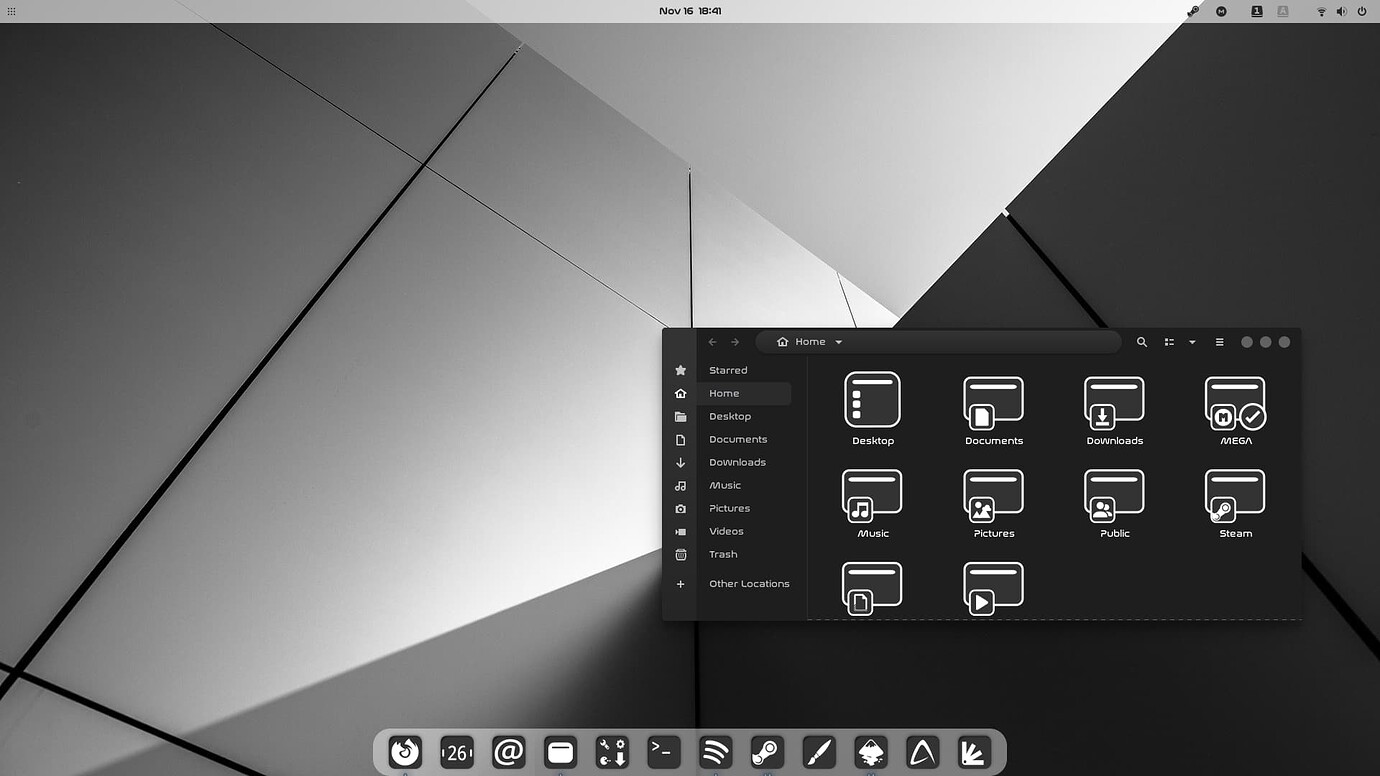Click the Steam tray icon in the top bar

tap(1193, 11)
